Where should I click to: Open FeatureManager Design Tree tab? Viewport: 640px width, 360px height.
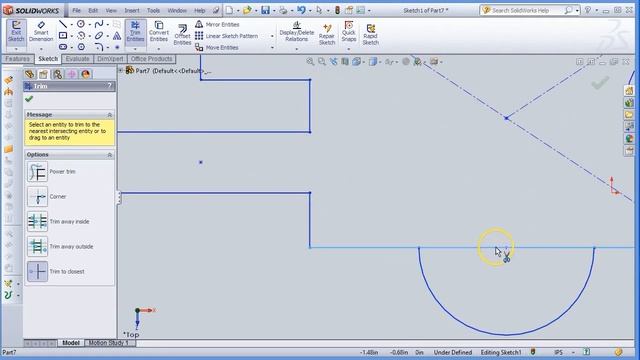pos(29,74)
